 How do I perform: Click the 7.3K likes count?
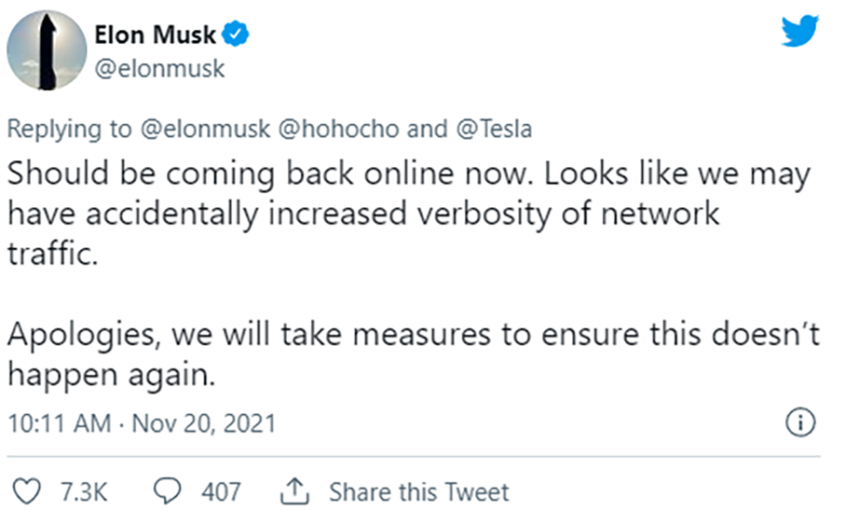[x=83, y=491]
